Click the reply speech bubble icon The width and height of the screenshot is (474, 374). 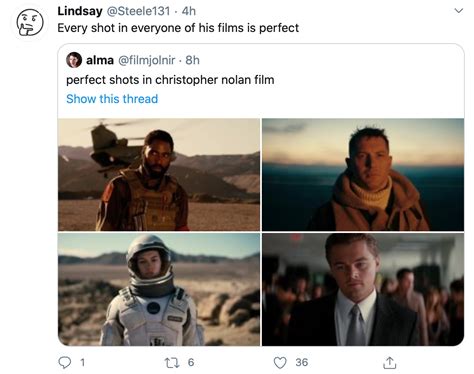click(x=65, y=362)
